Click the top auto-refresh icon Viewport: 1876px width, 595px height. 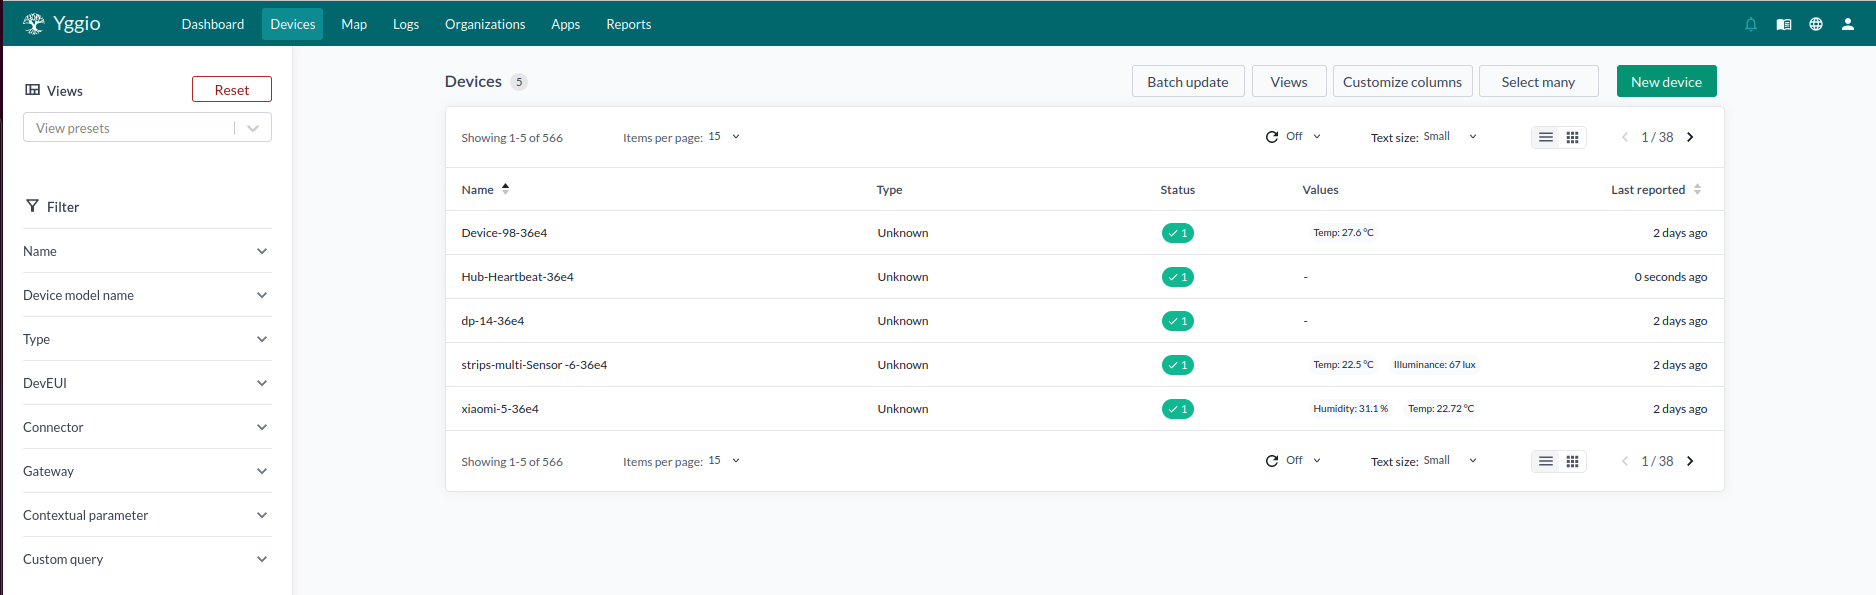pyautogui.click(x=1272, y=137)
